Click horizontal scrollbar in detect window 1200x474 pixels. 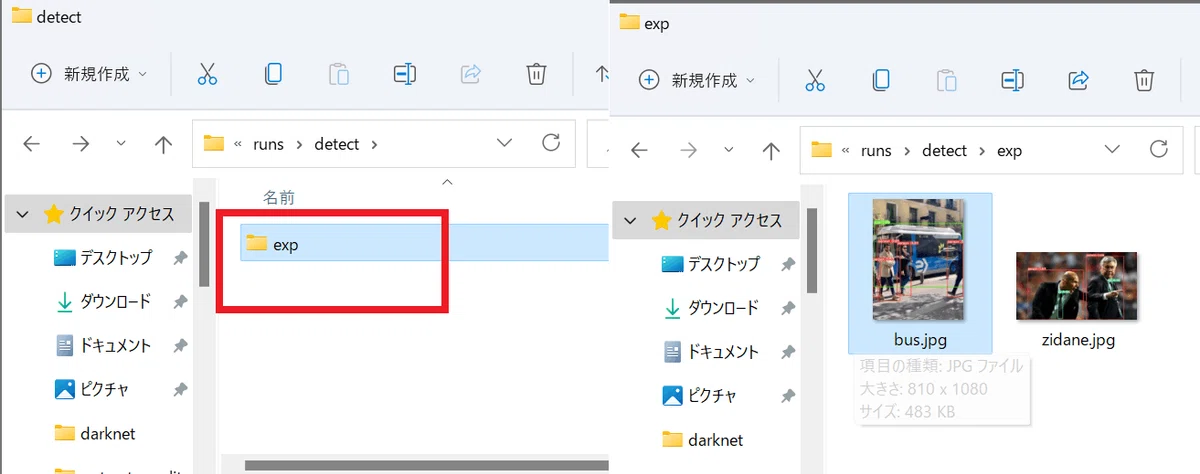425,464
